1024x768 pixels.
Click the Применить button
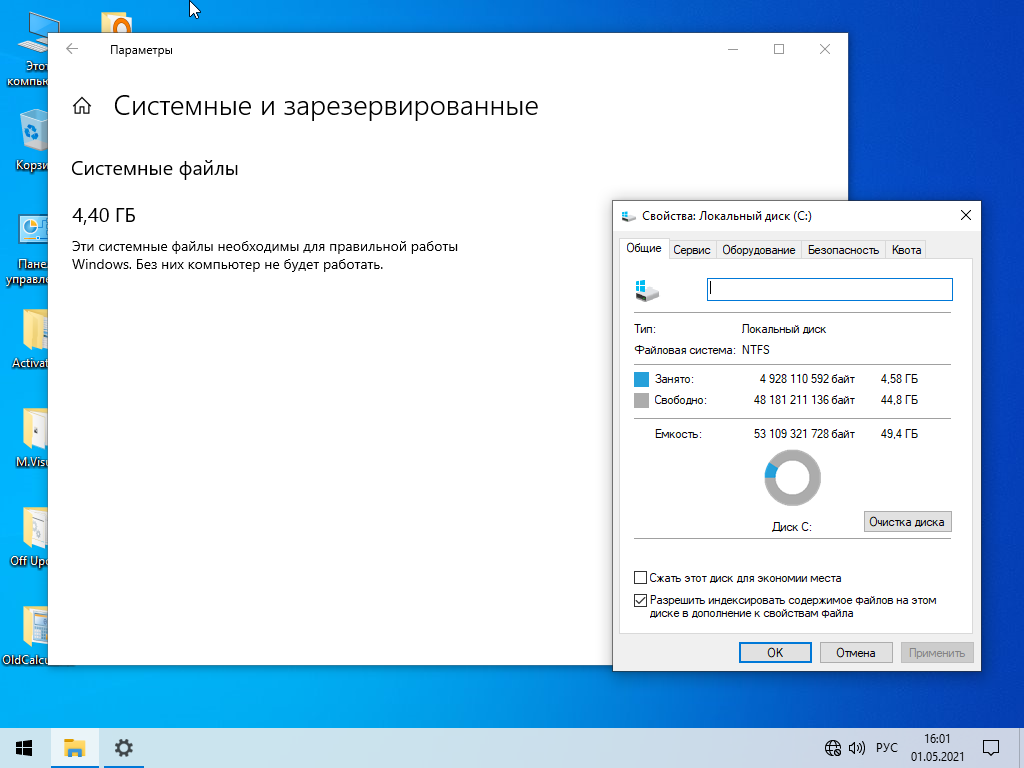[x=936, y=652]
